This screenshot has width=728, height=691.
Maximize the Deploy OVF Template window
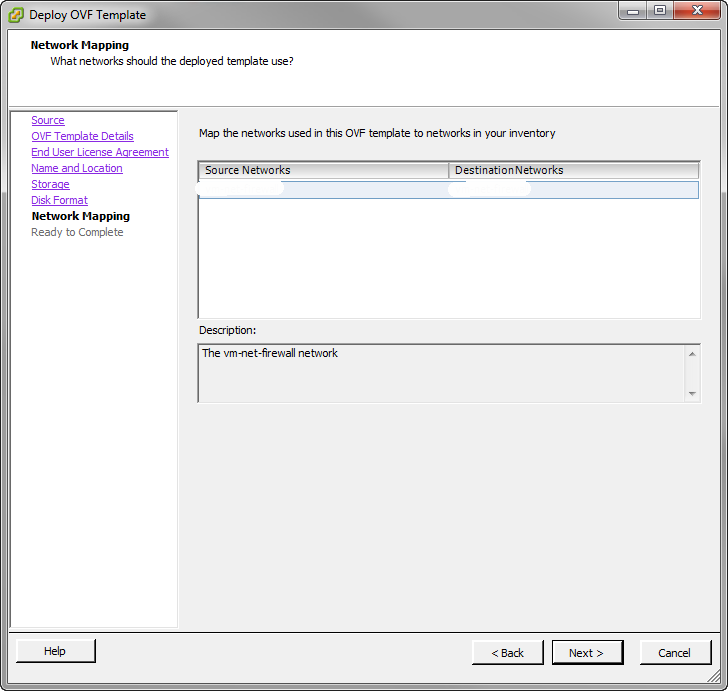659,11
